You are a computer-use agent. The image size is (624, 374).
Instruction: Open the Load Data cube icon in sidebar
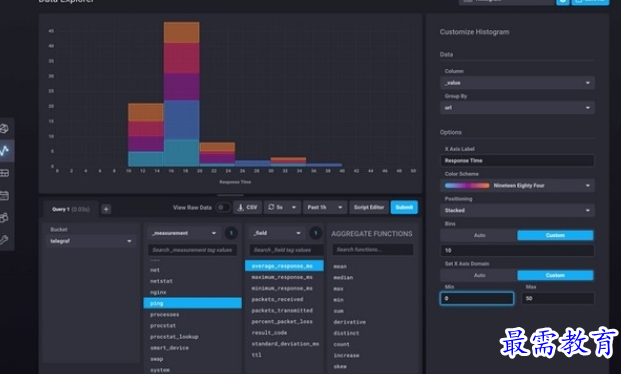[x=4, y=129]
